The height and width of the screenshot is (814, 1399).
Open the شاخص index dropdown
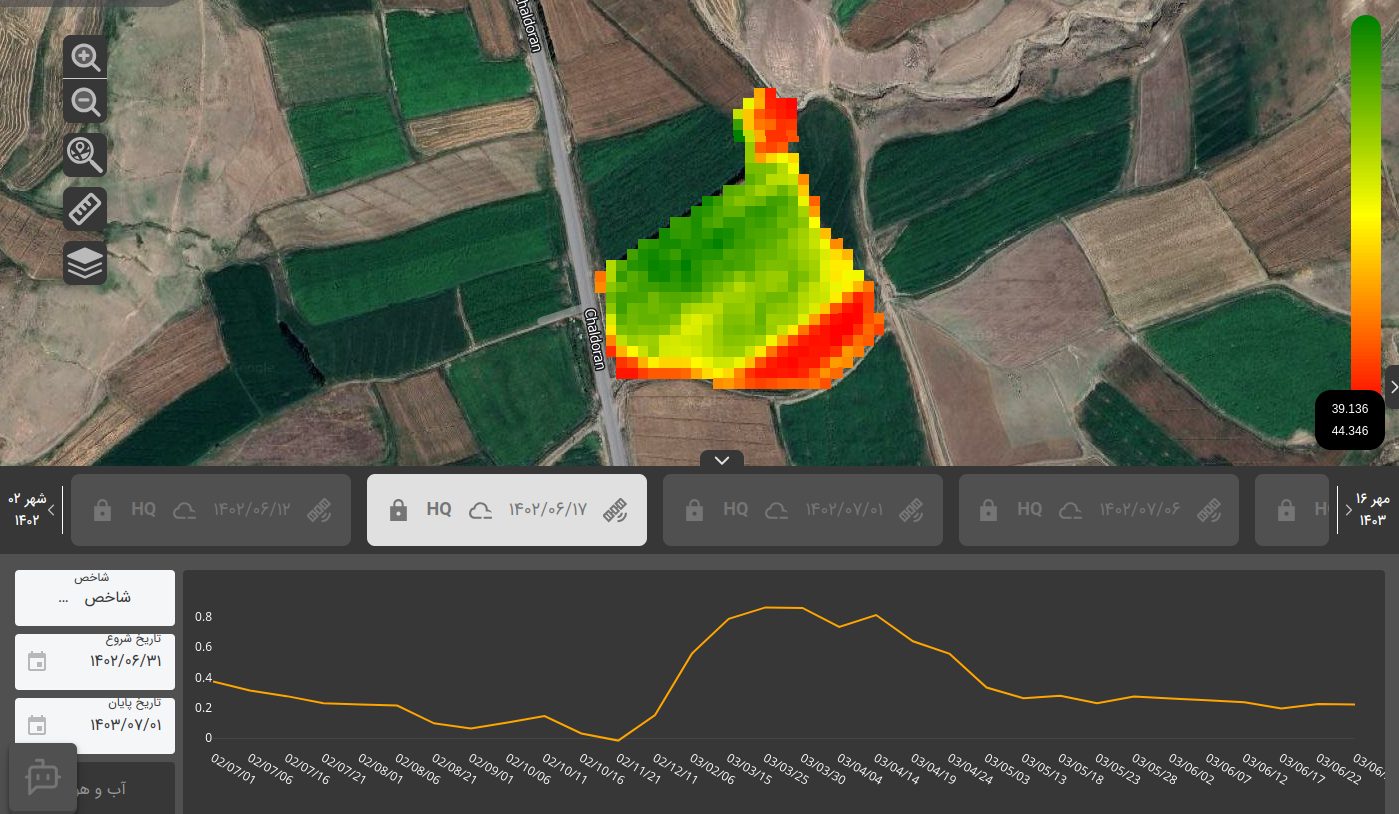click(x=95, y=598)
